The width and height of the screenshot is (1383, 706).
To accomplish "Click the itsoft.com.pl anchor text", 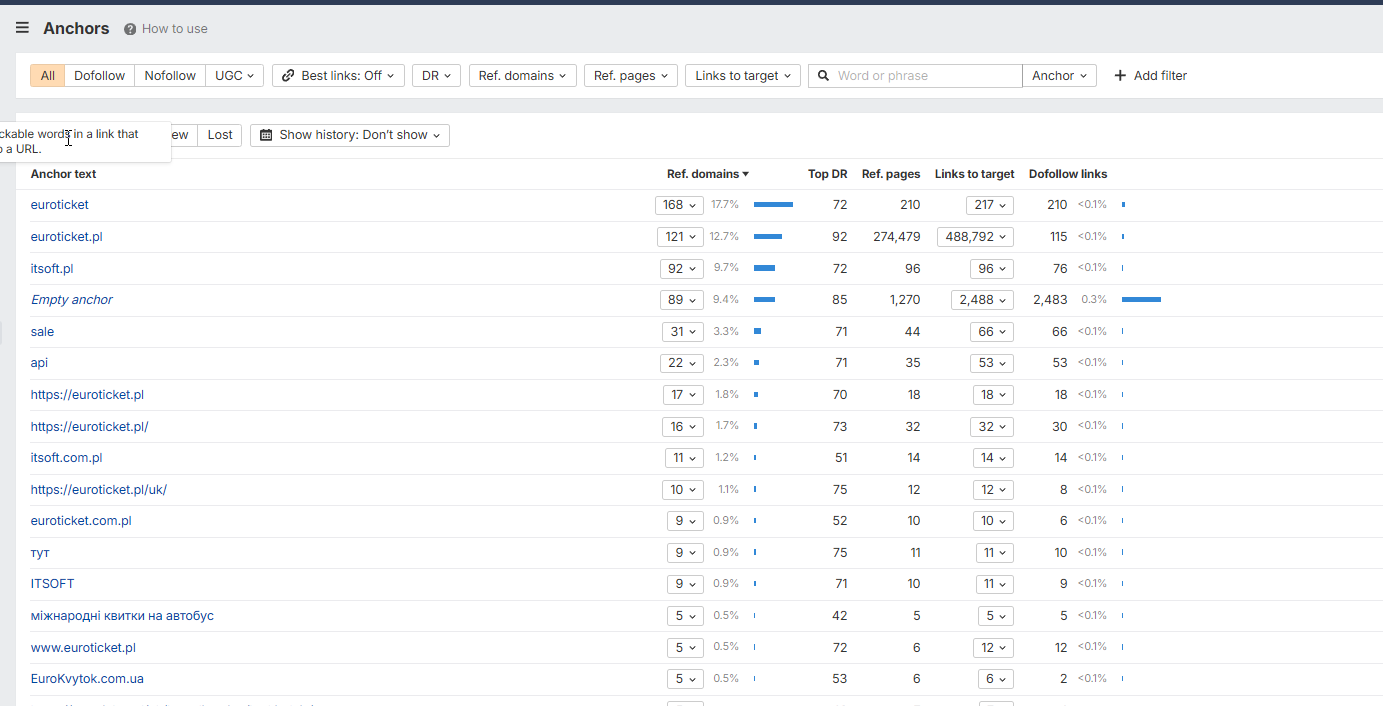I will [x=66, y=458].
